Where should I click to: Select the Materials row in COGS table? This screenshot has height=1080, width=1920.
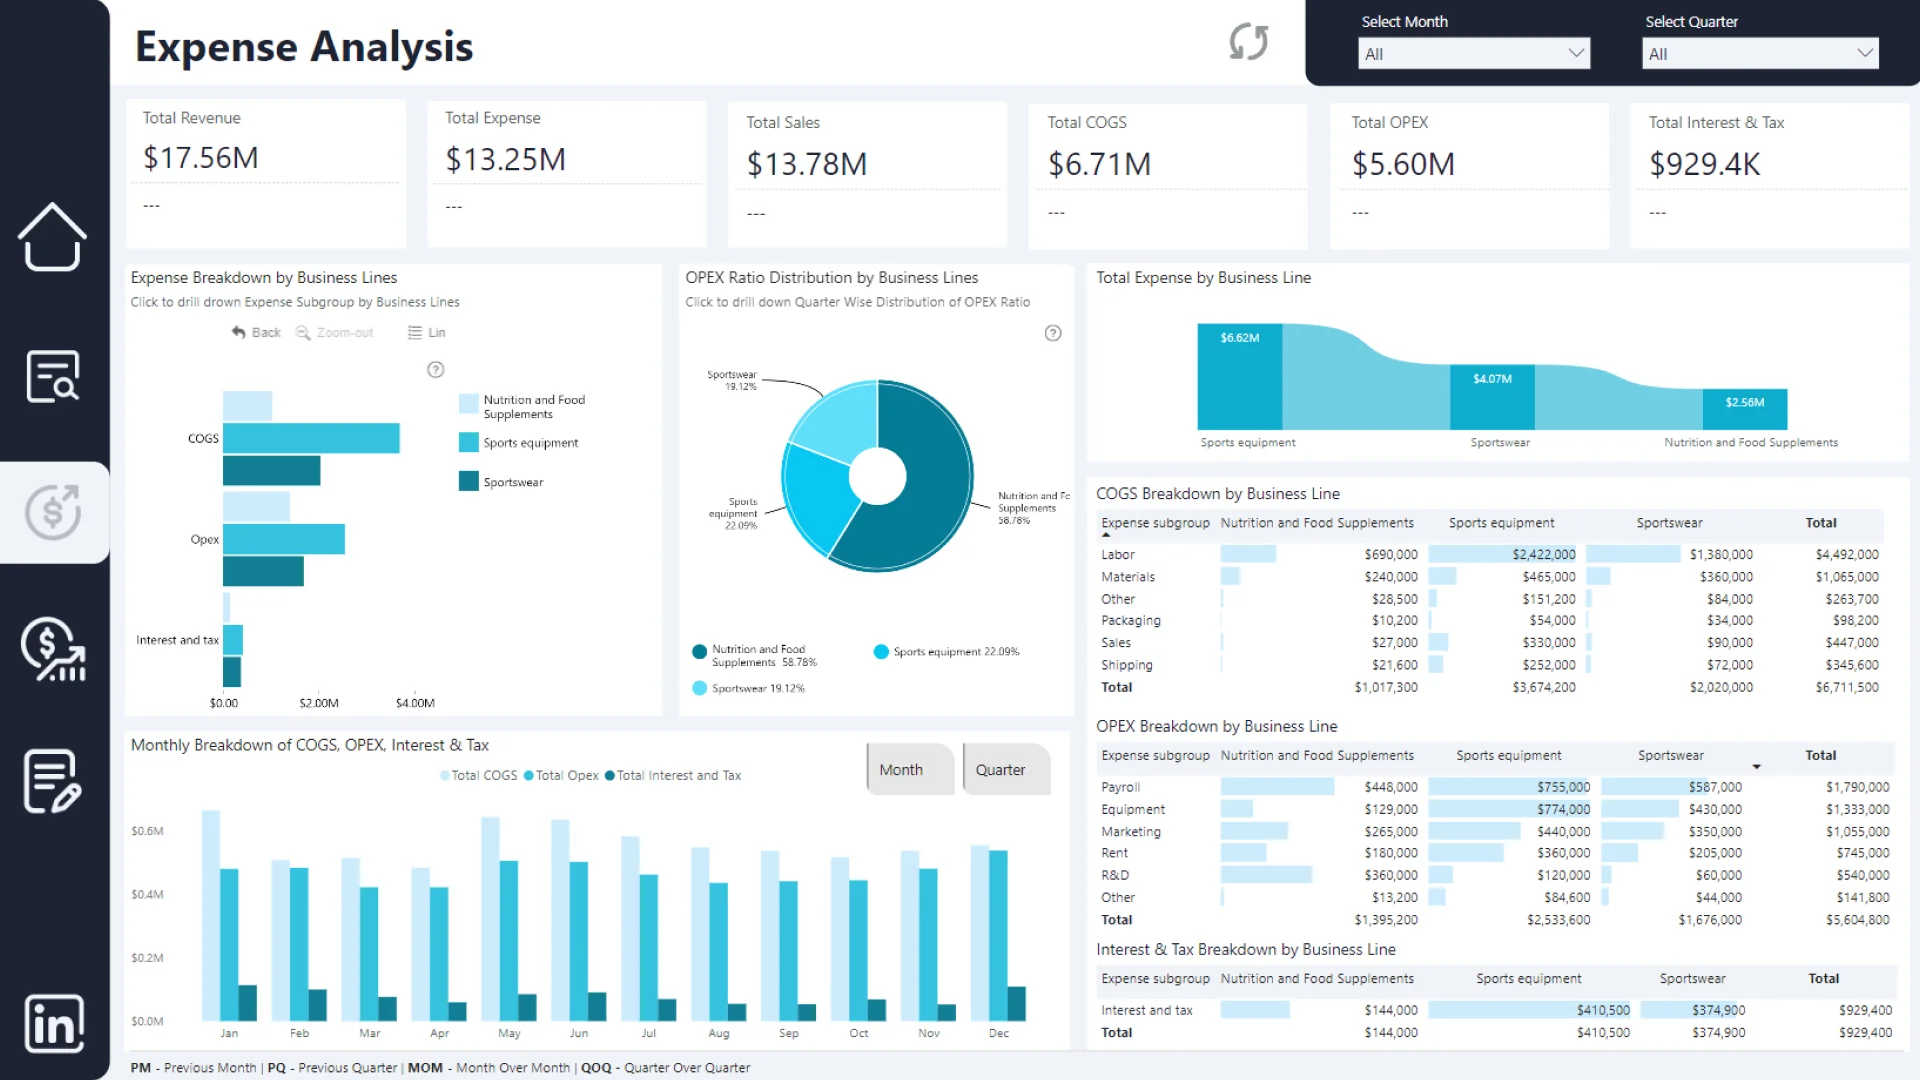[x=1490, y=577]
